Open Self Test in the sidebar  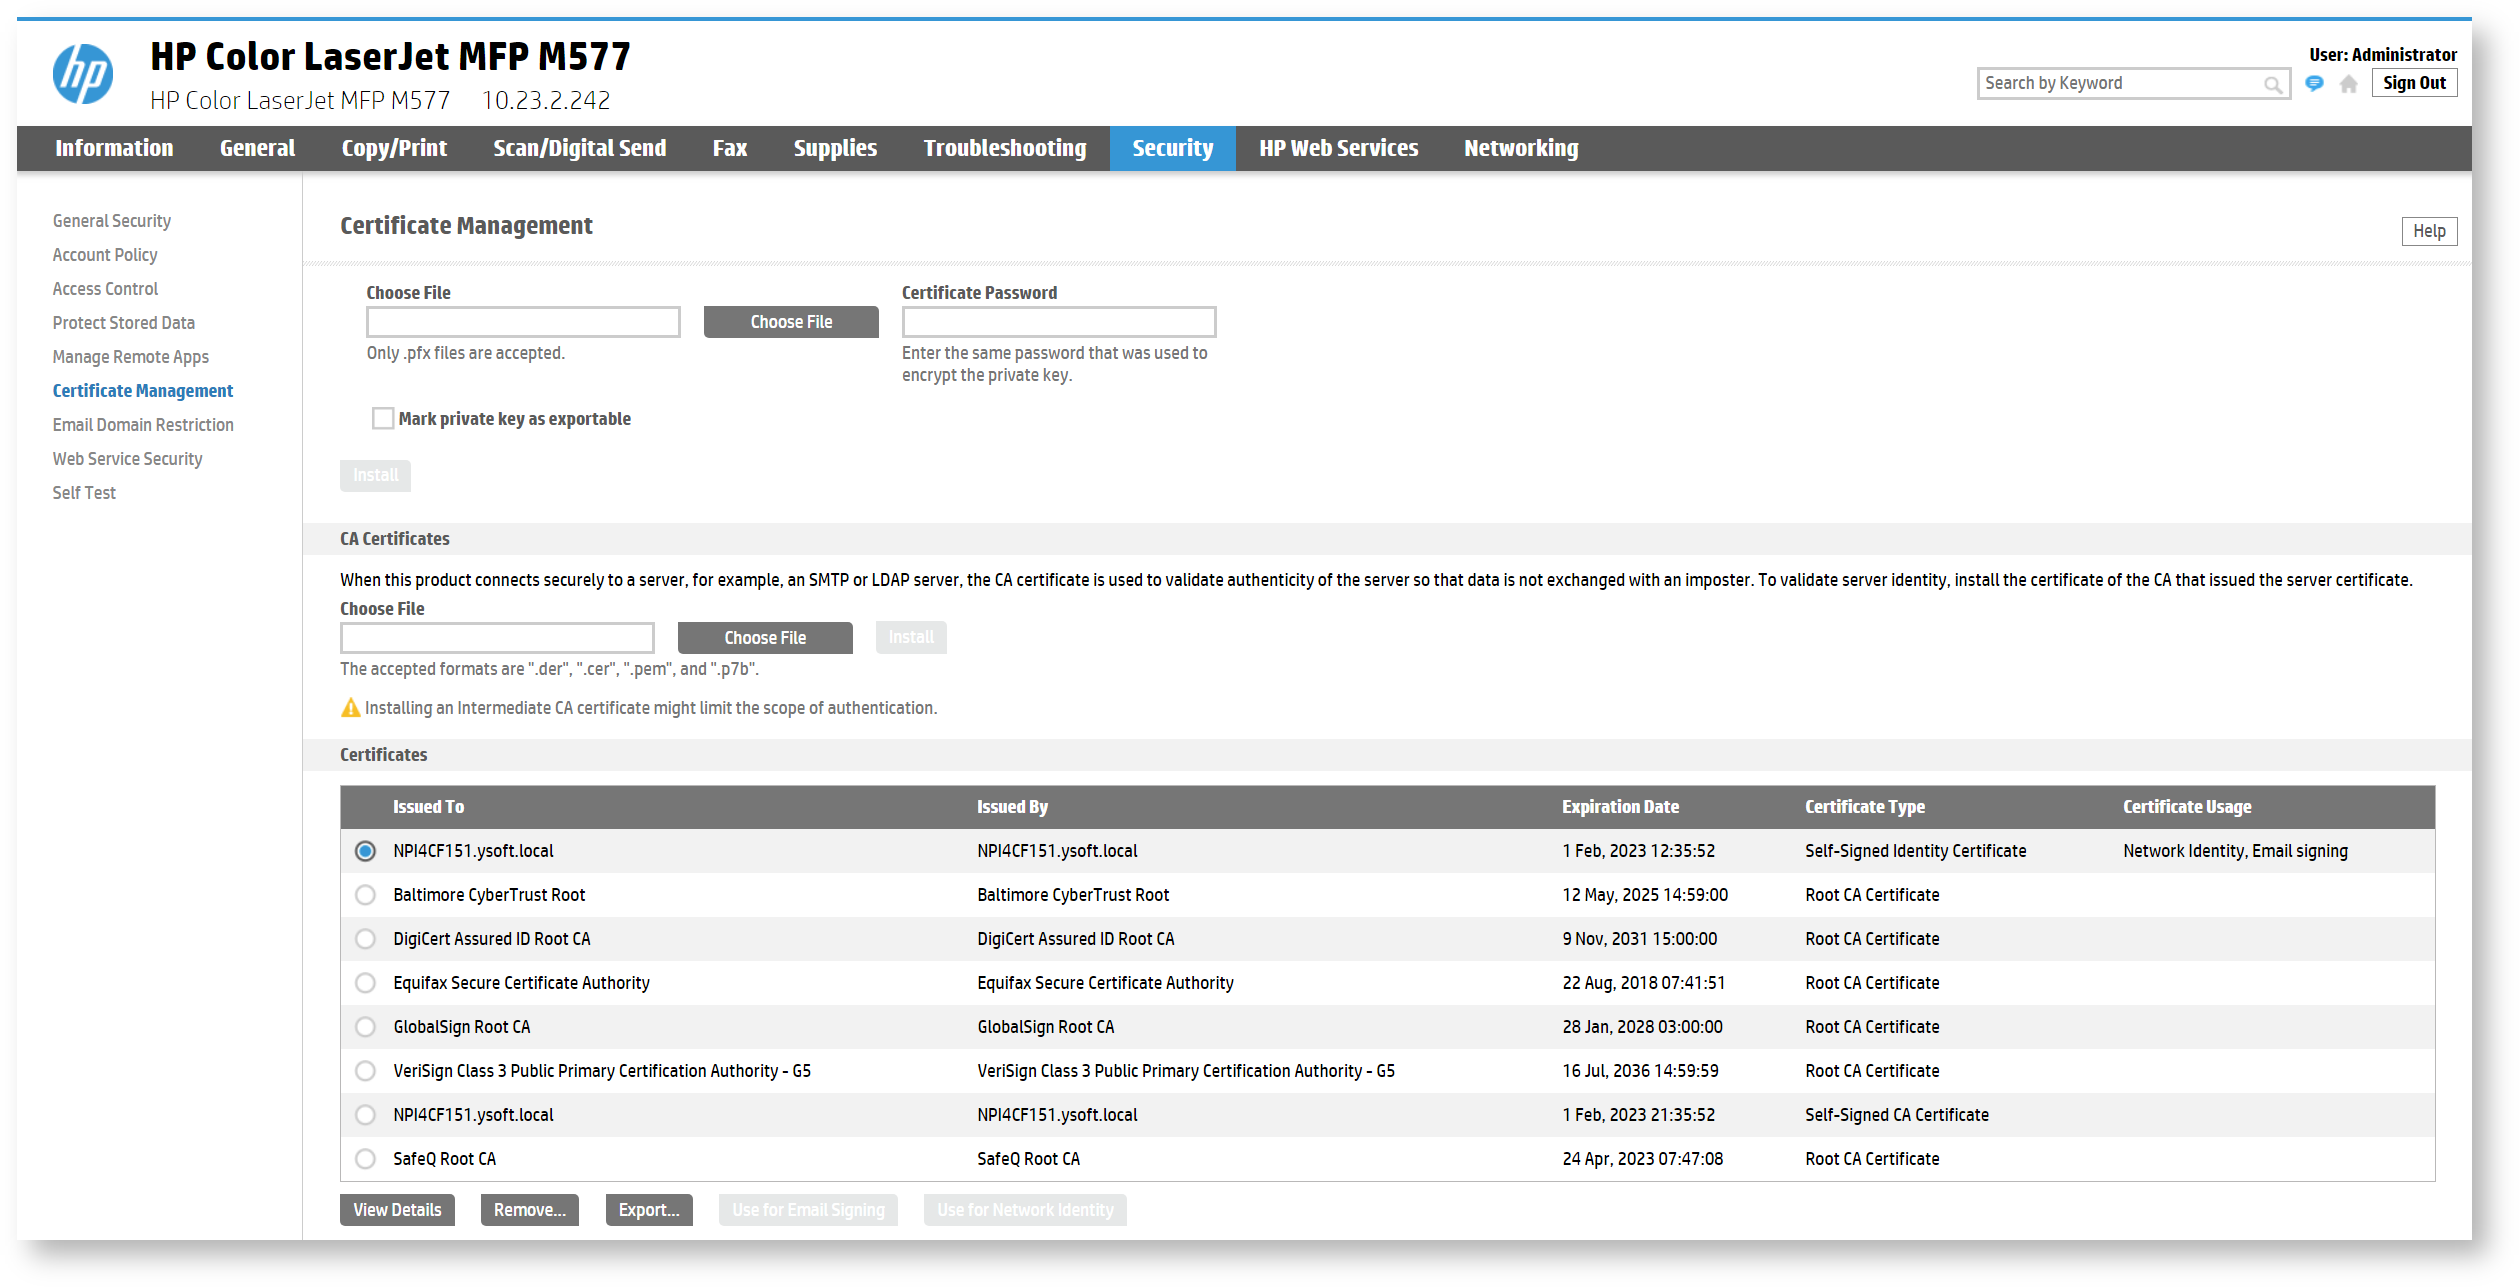click(x=84, y=493)
